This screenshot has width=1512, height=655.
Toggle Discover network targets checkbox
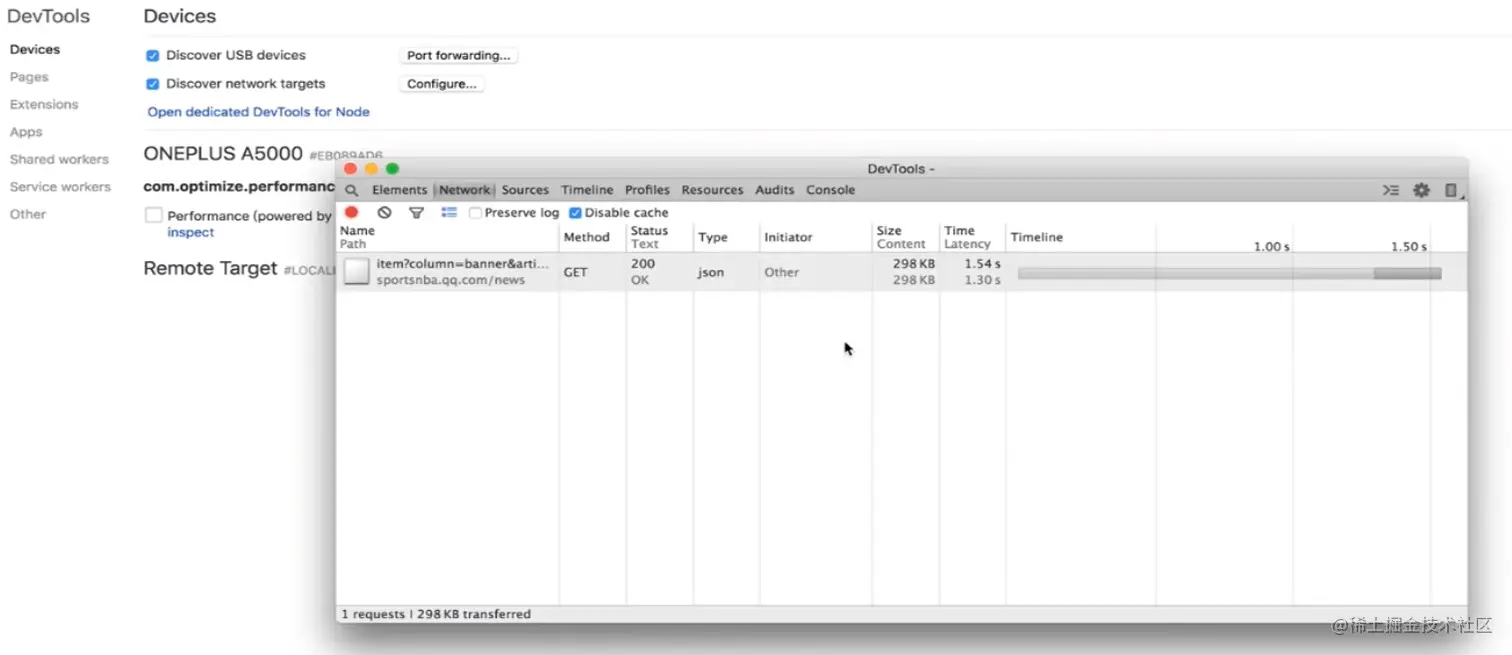click(x=153, y=84)
